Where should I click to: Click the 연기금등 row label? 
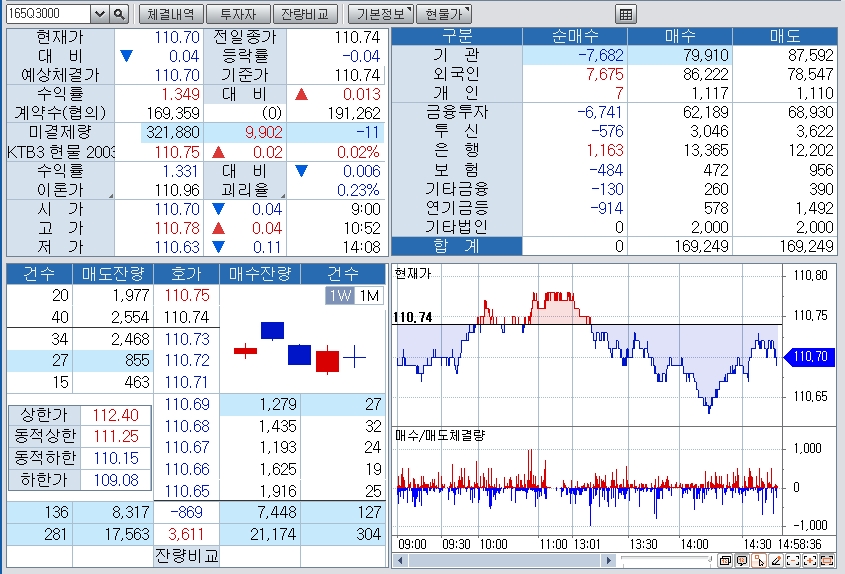(x=456, y=208)
